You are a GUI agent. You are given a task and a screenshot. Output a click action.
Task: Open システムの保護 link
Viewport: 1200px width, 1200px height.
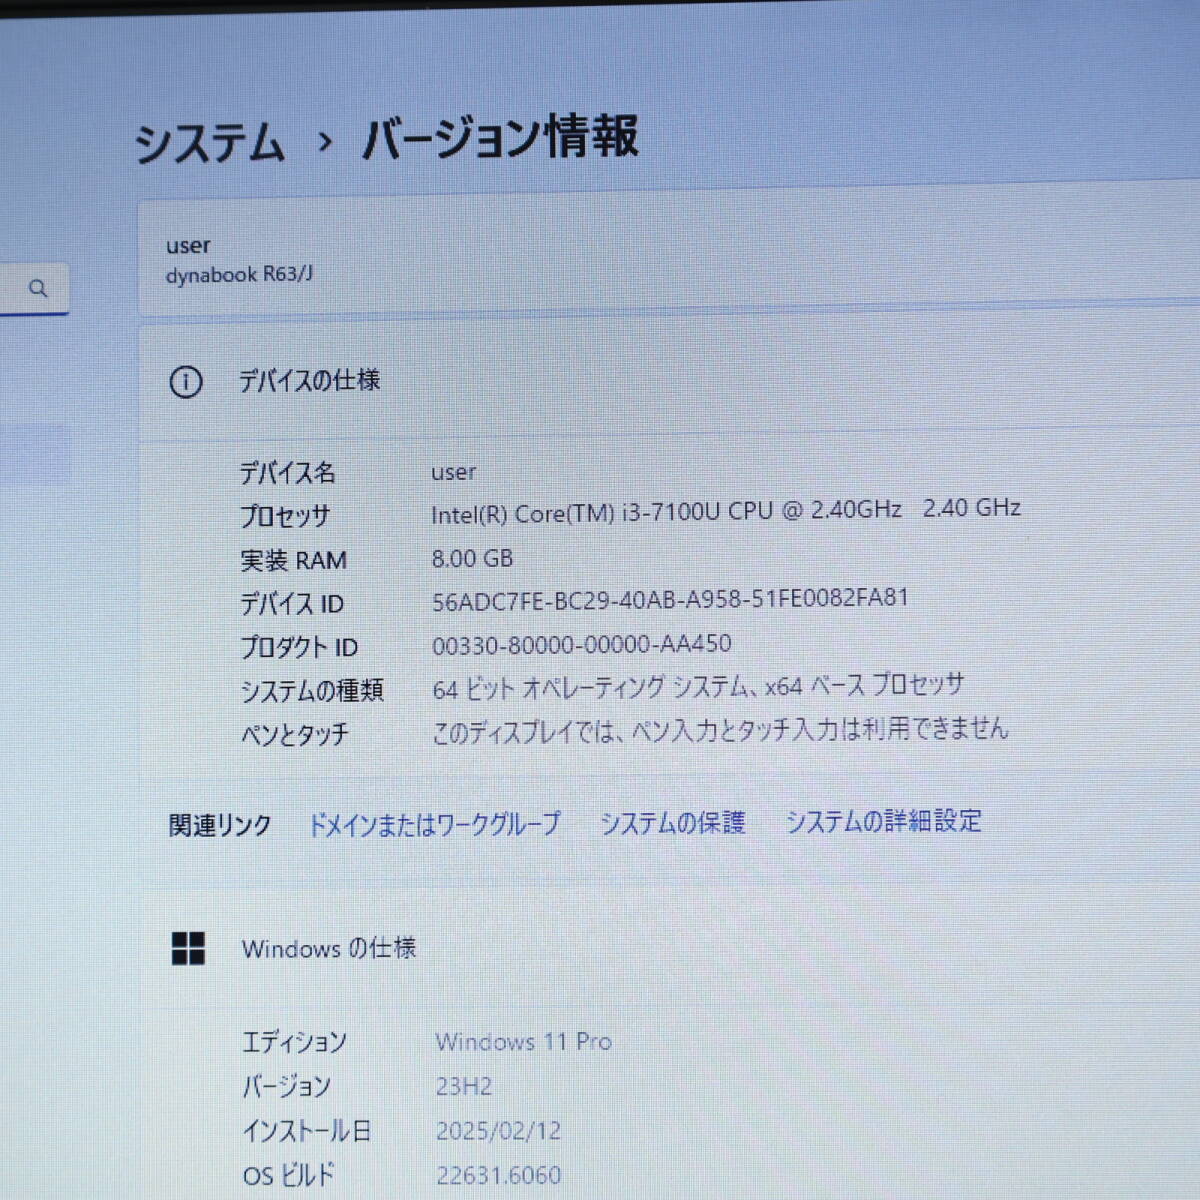673,822
